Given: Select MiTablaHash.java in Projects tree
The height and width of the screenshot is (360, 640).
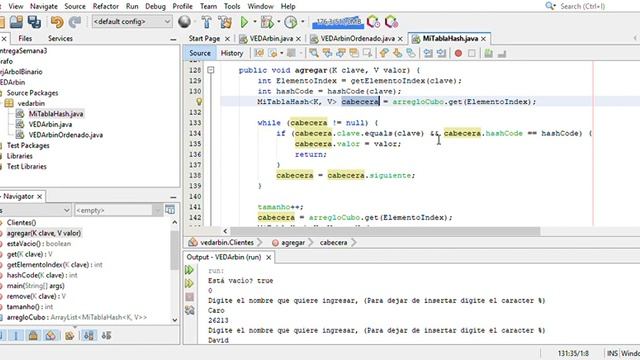Looking at the screenshot, I should pyautogui.click(x=56, y=114).
